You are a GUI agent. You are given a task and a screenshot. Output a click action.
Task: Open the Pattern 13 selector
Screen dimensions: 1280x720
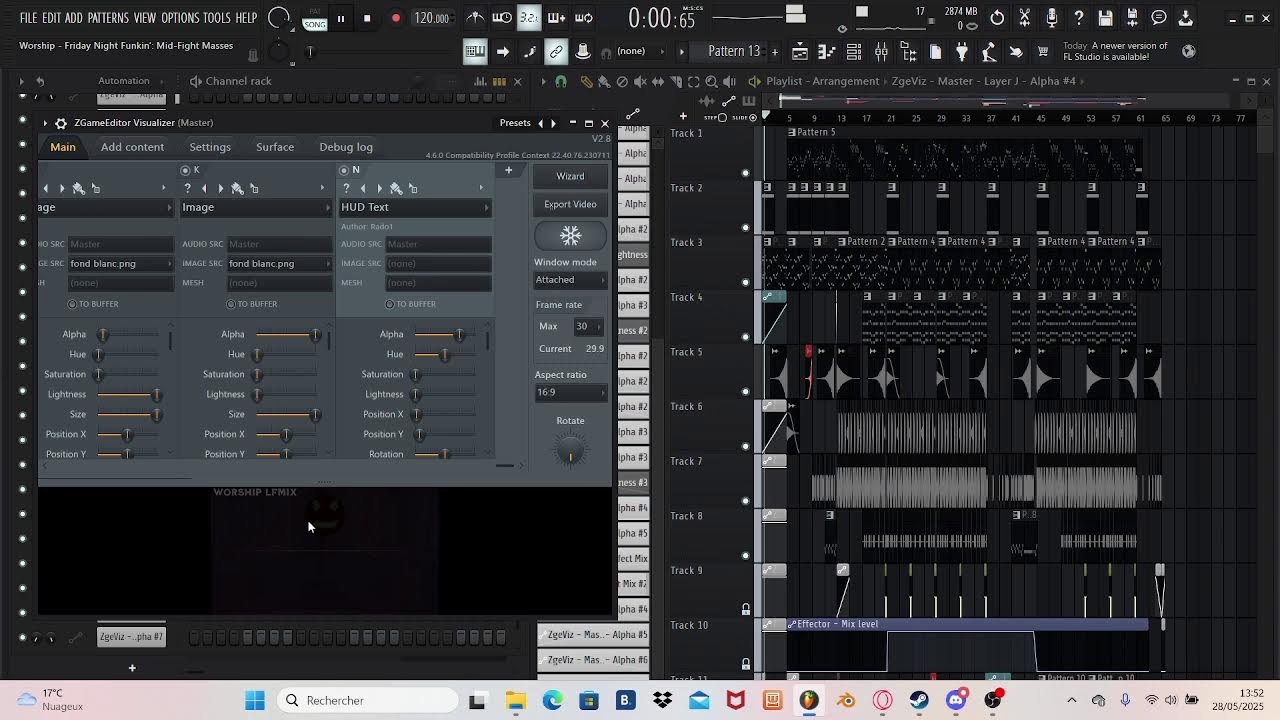tap(735, 51)
